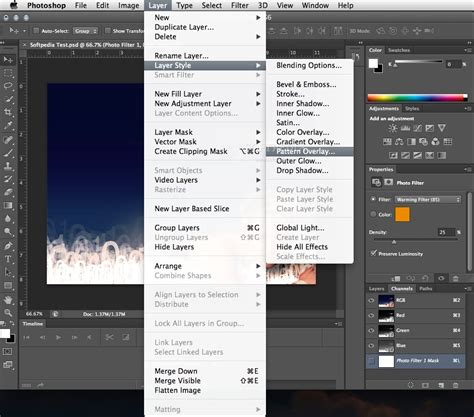Select the Eyedropper tool

pos(8,125)
